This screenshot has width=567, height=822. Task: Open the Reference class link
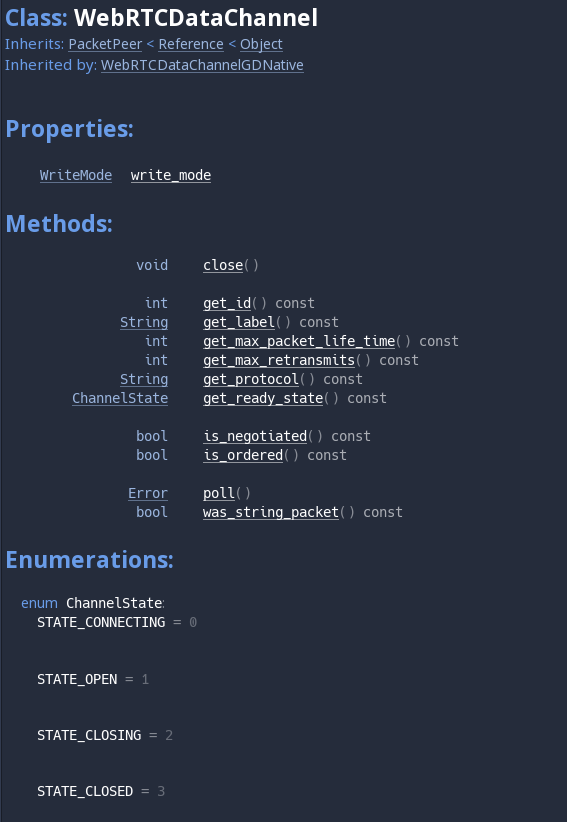191,45
